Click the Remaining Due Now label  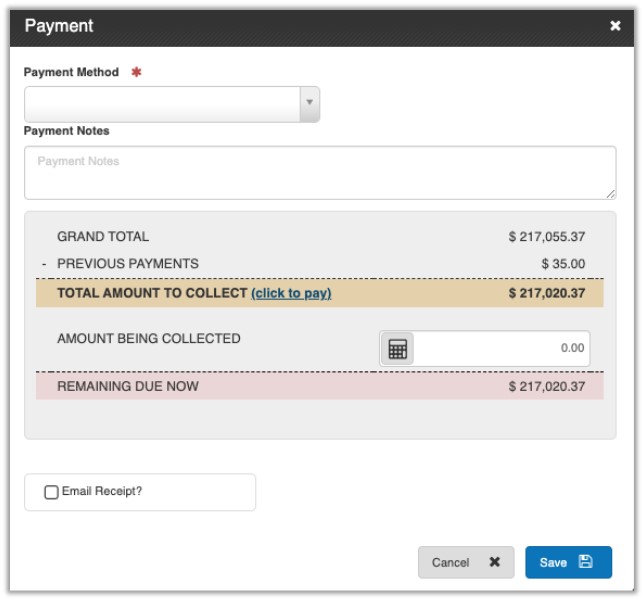(128, 386)
